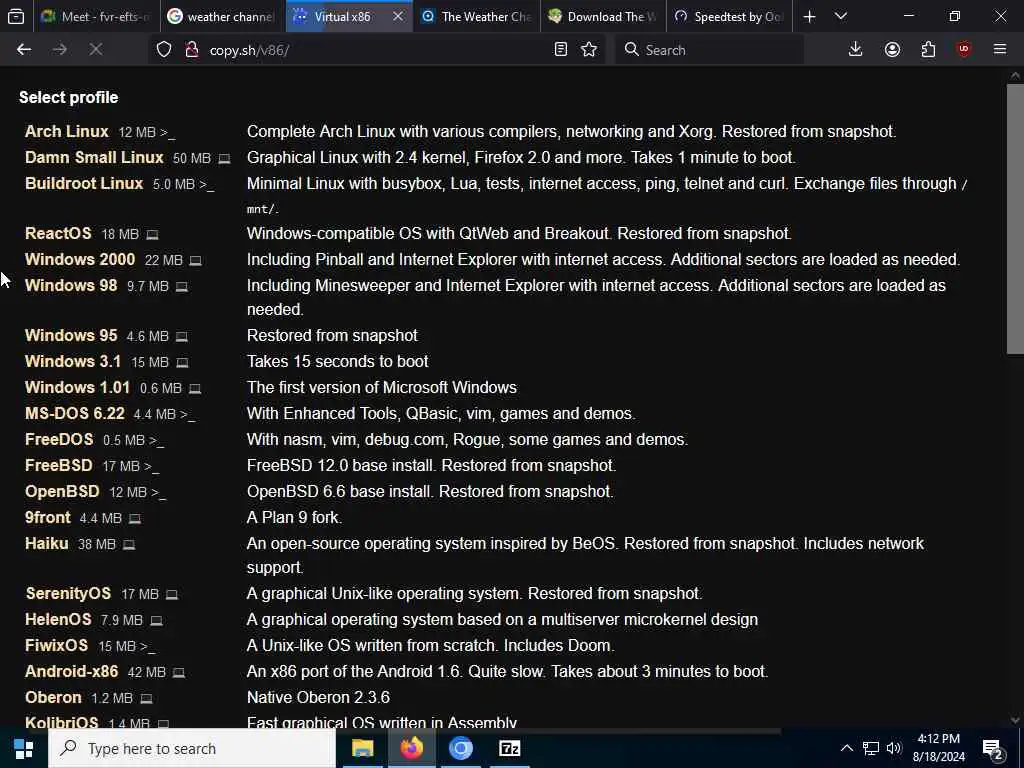Open the Extensions puzzle icon
Screen dimensions: 1024x768
pos(928,50)
